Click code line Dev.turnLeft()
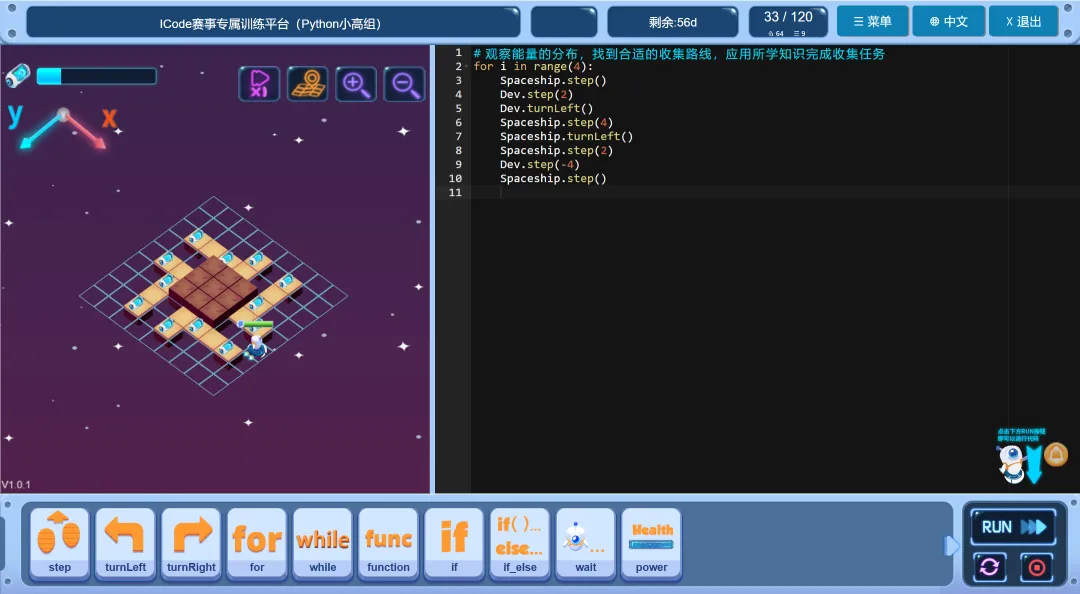The image size is (1080, 594). (x=546, y=108)
